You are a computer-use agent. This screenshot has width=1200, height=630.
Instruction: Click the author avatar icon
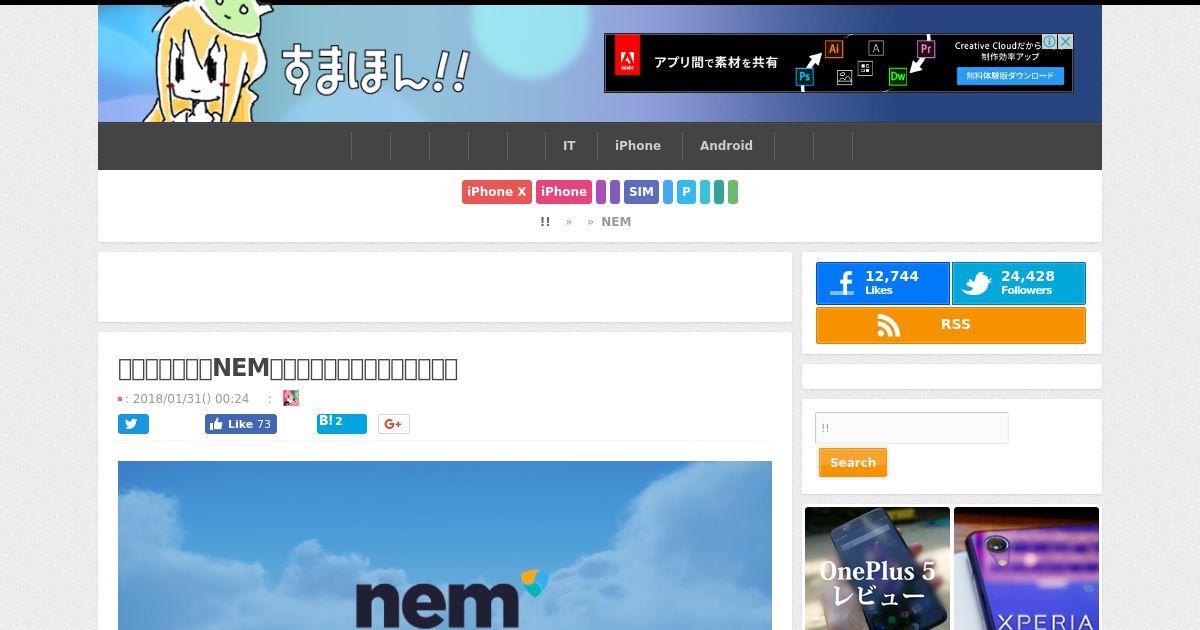click(291, 398)
